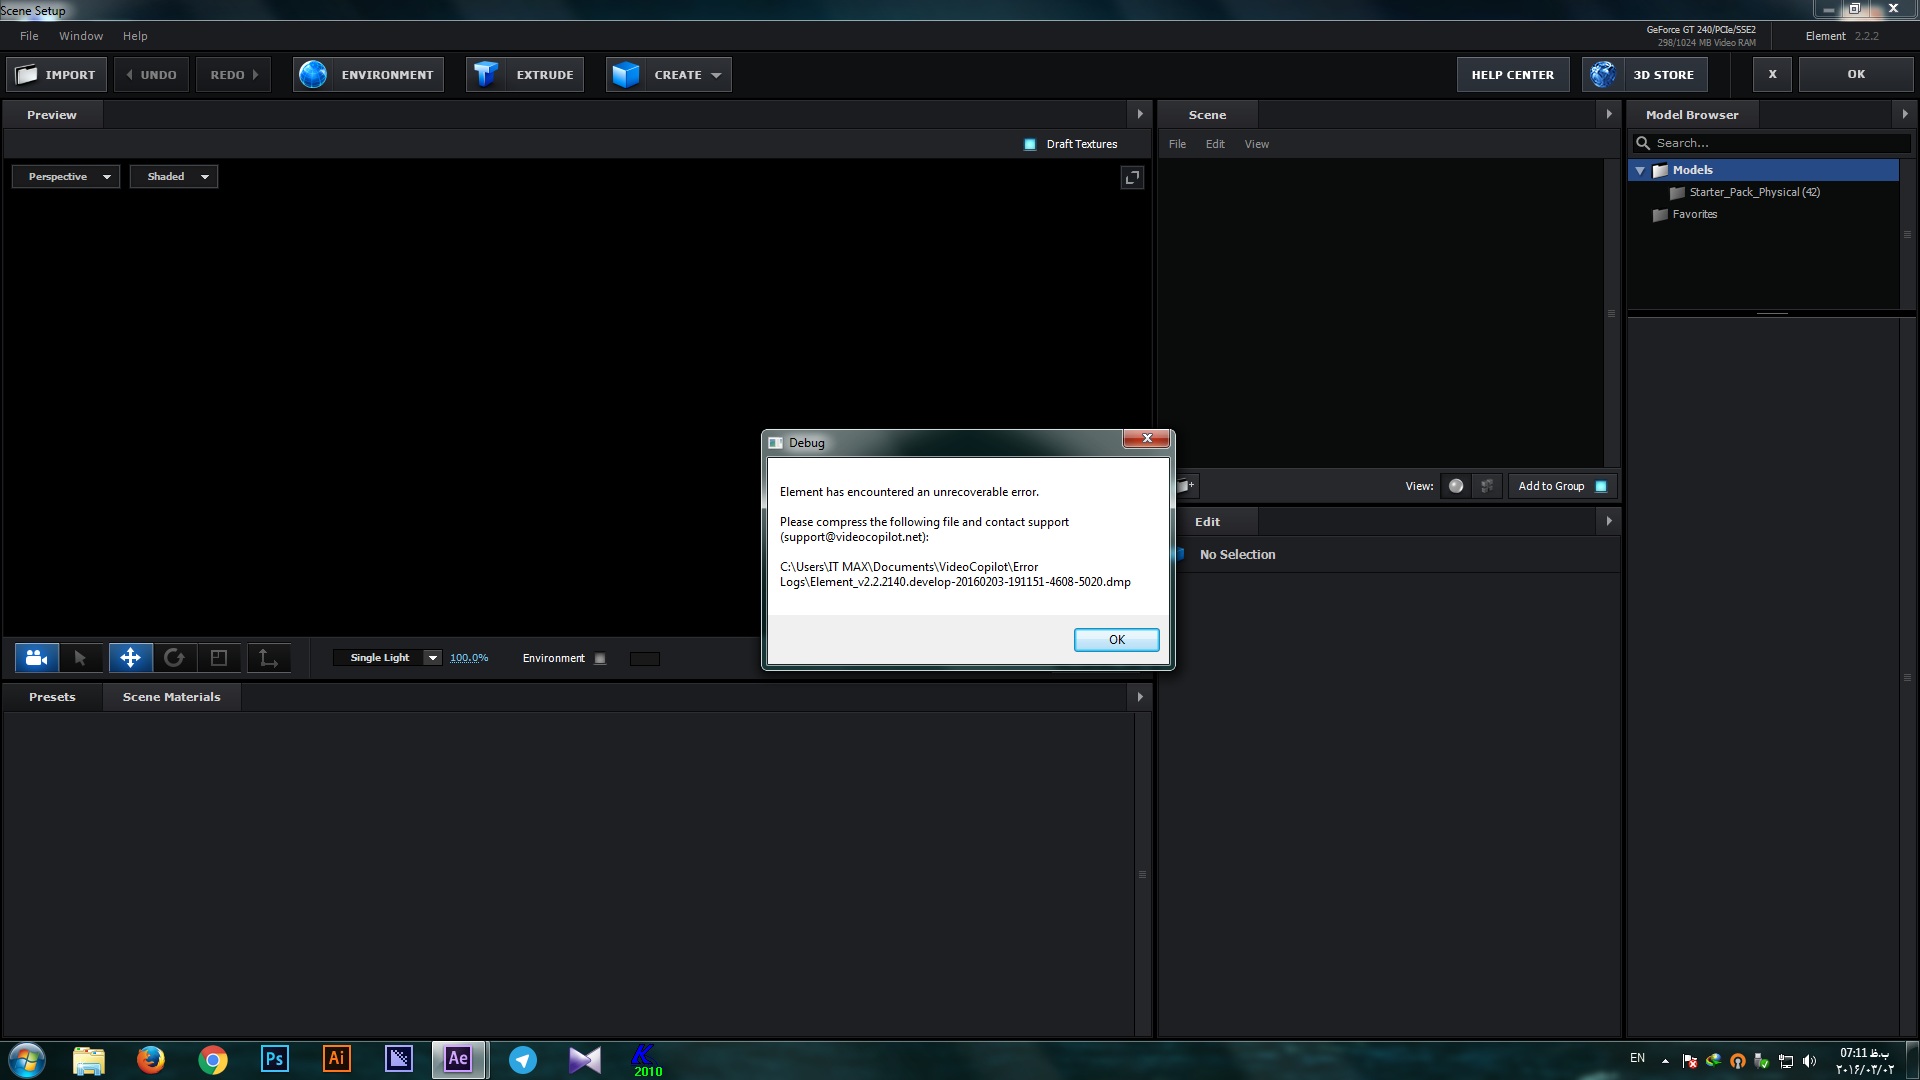
Task: Open the Shaded display mode dropdown
Action: tap(174, 177)
